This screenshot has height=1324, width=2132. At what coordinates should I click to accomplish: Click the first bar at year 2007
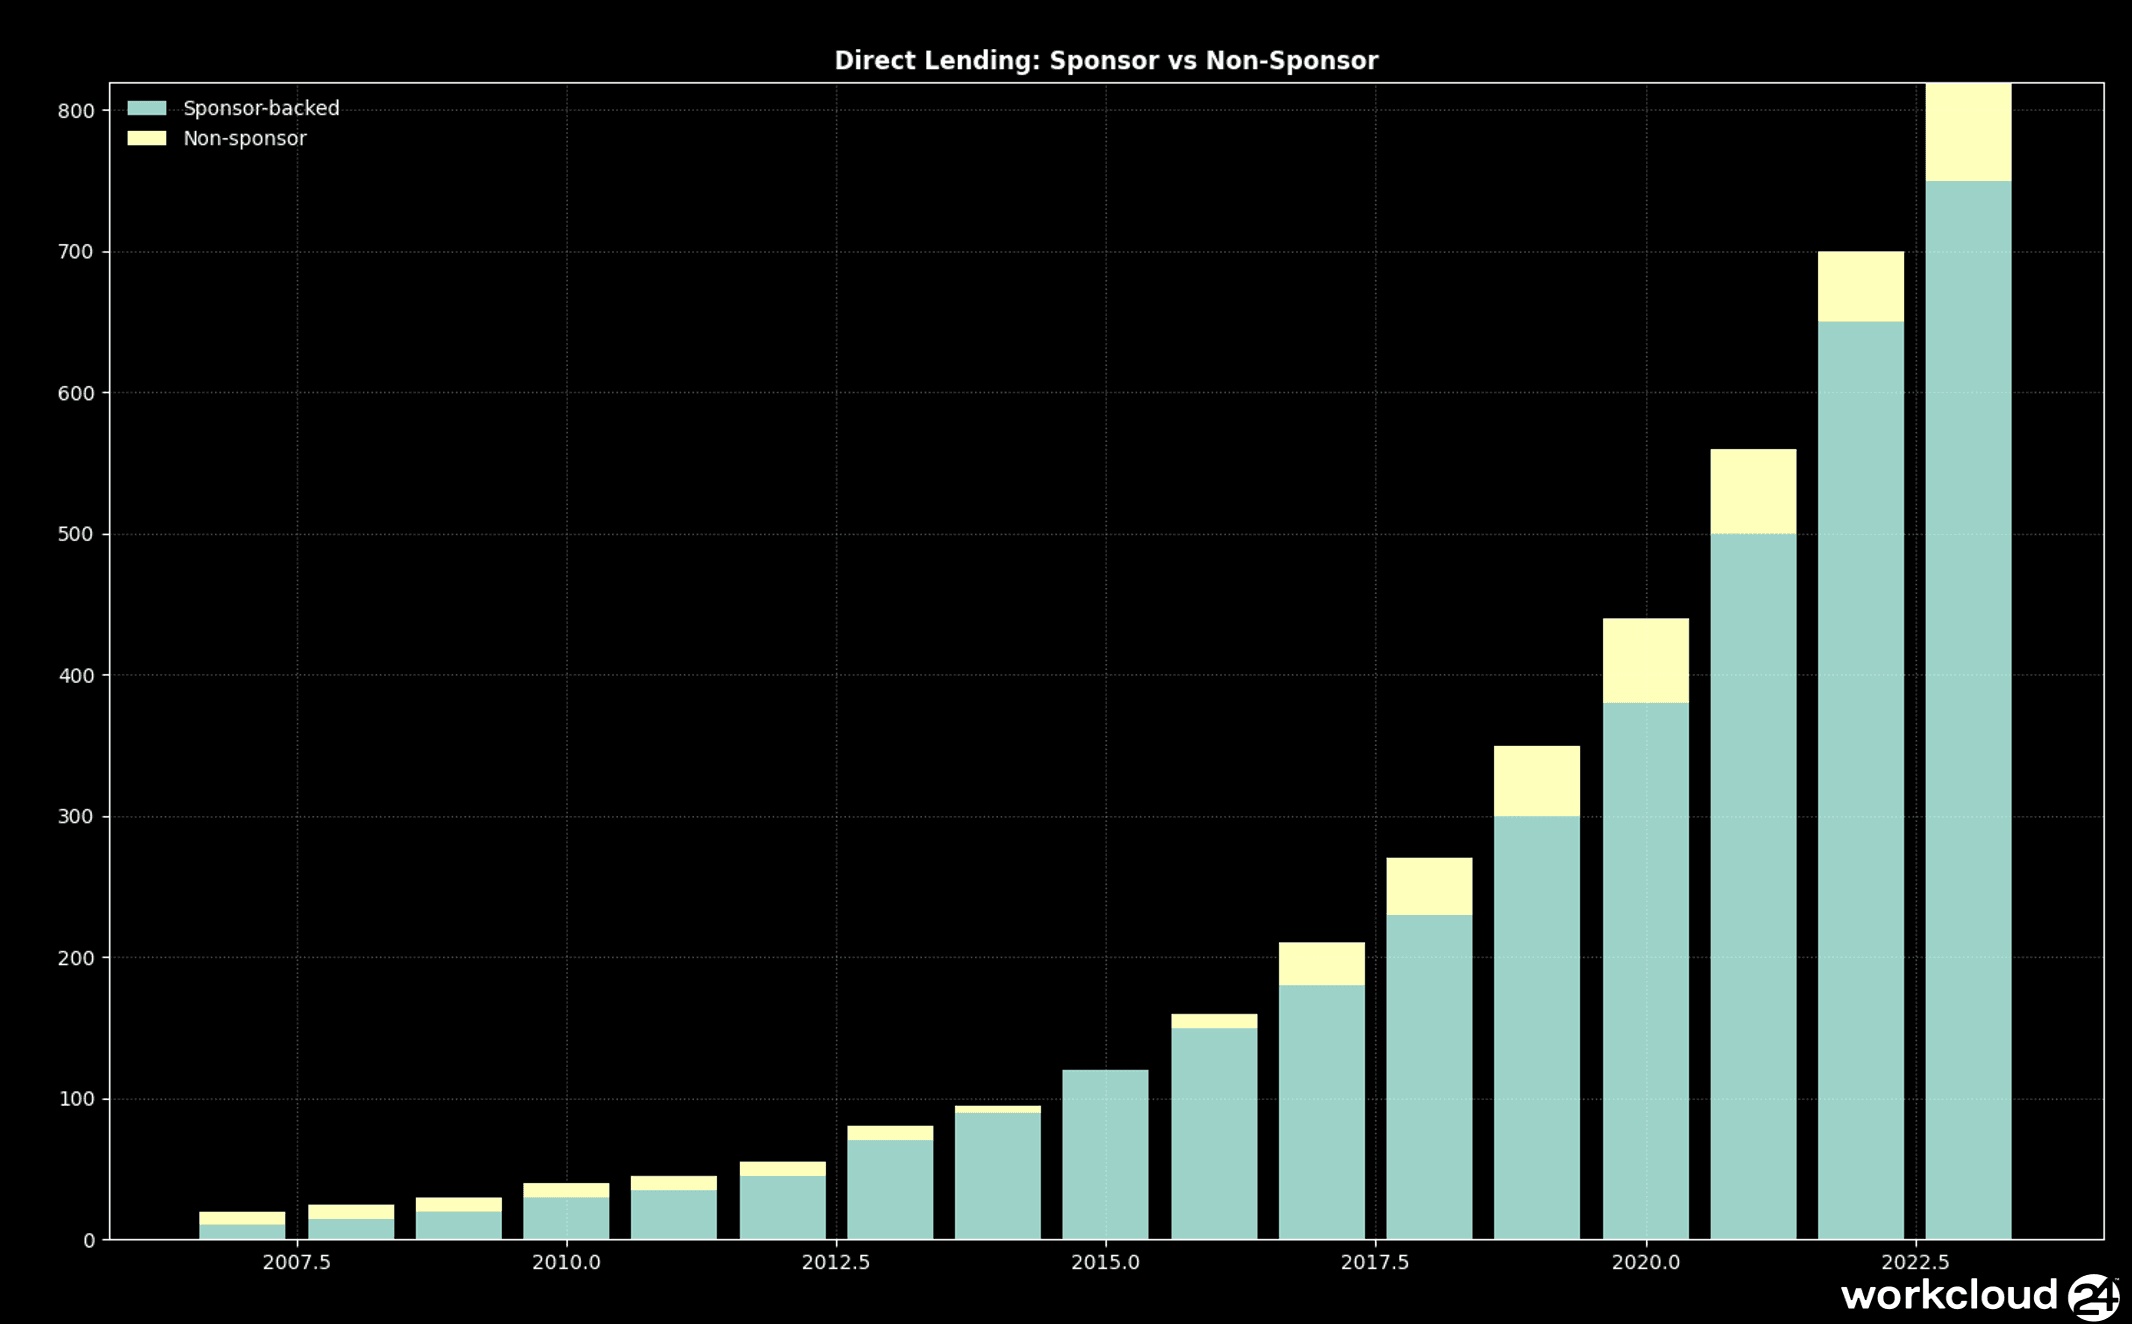click(242, 1231)
